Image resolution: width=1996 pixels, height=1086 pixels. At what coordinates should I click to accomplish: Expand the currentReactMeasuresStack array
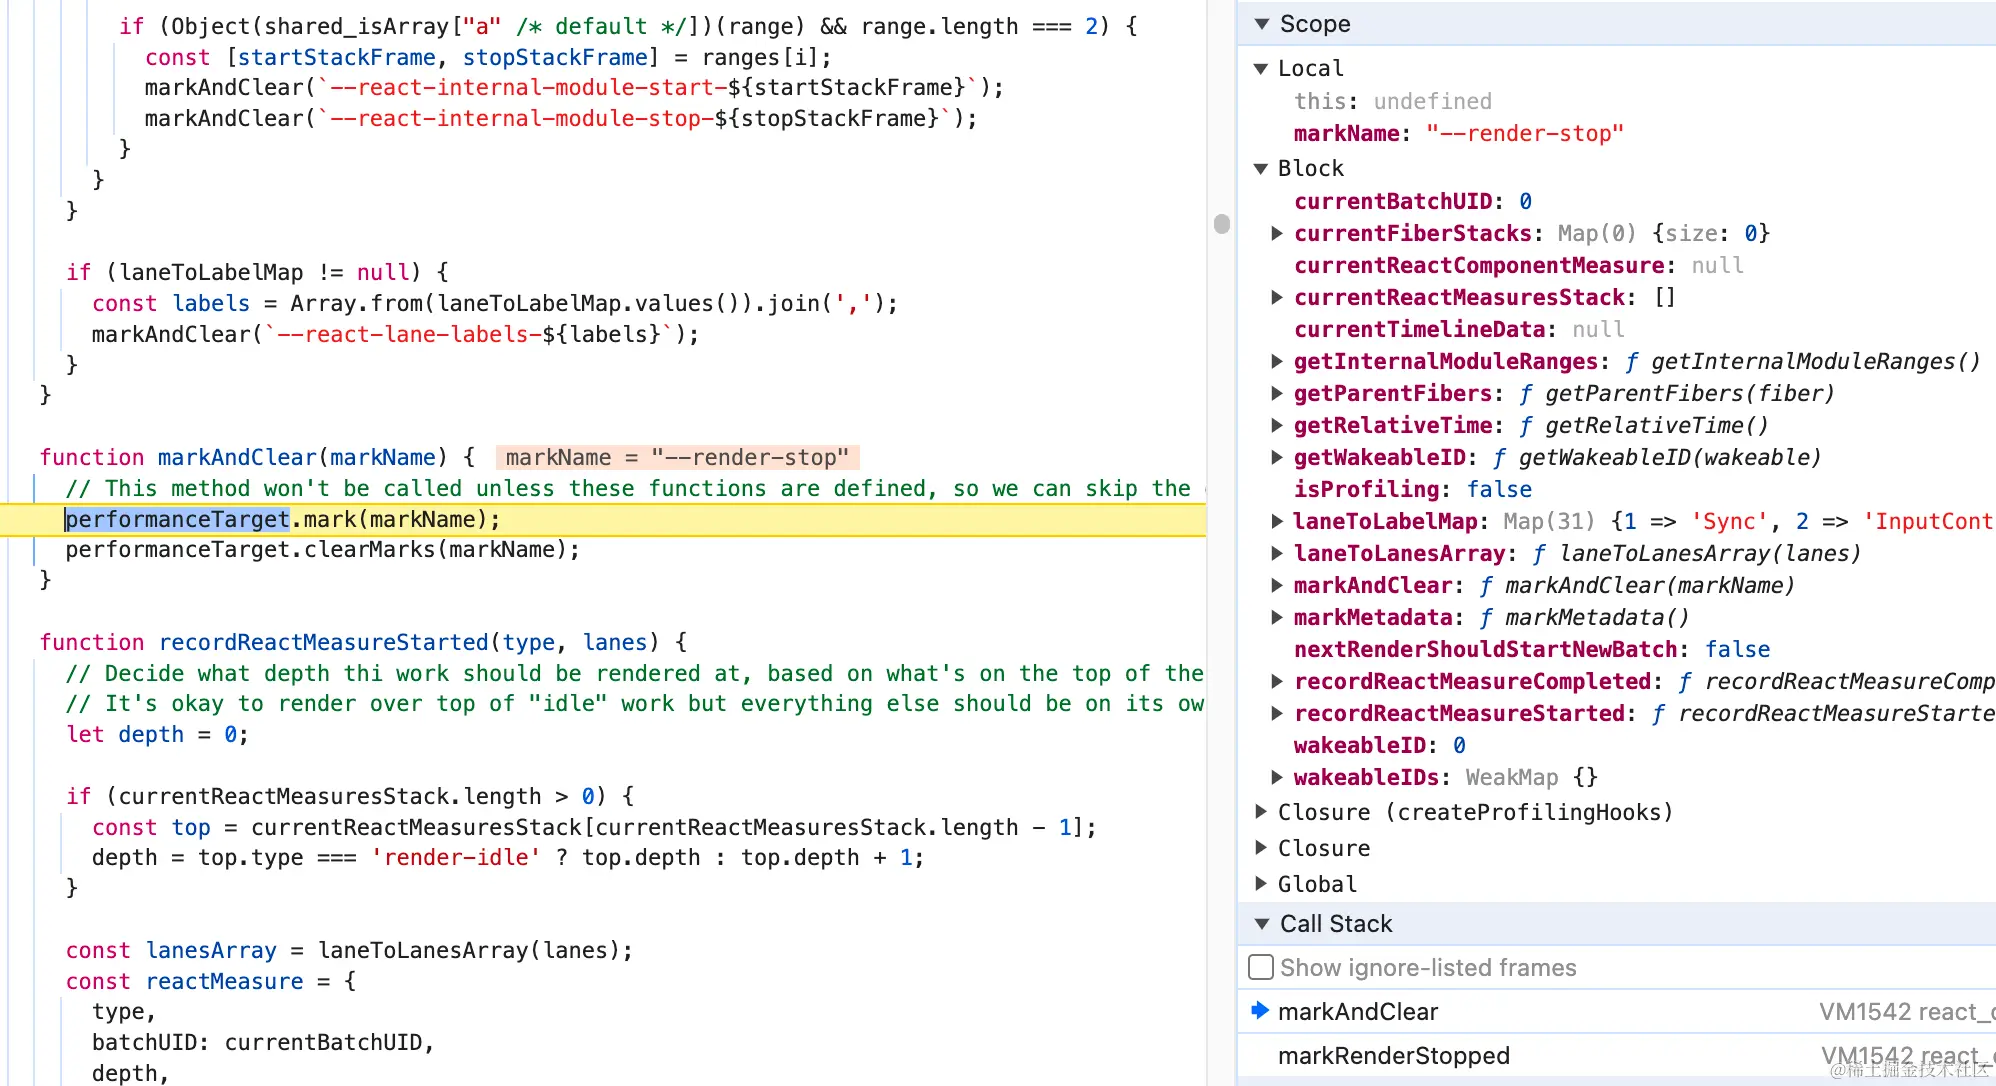(x=1277, y=297)
